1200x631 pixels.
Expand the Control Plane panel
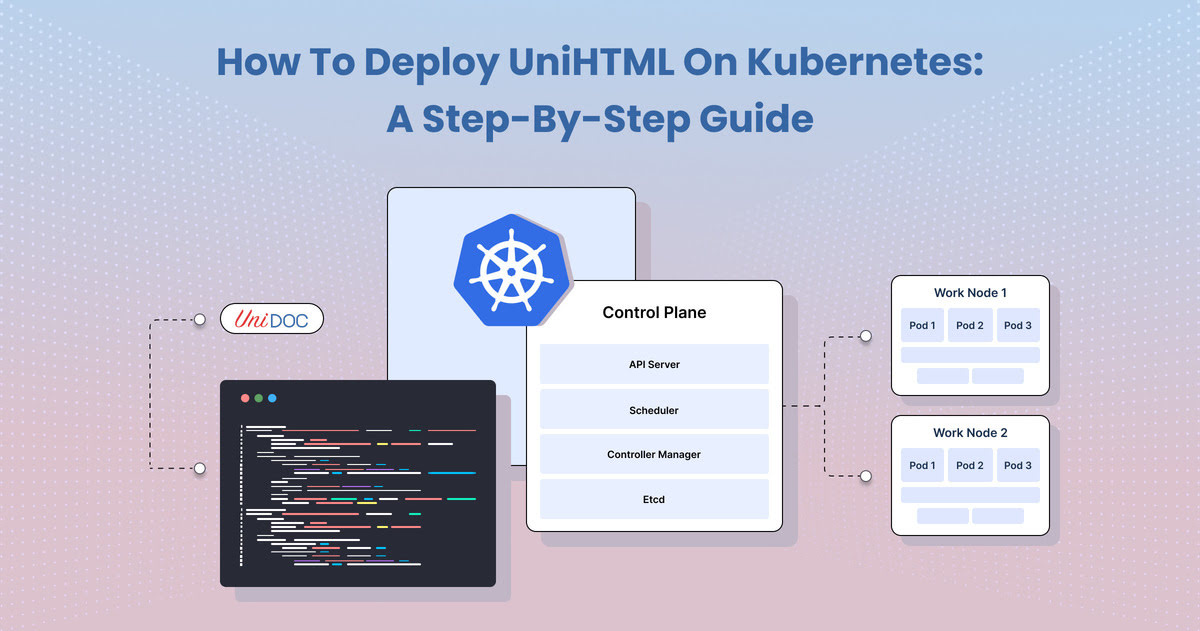point(654,312)
